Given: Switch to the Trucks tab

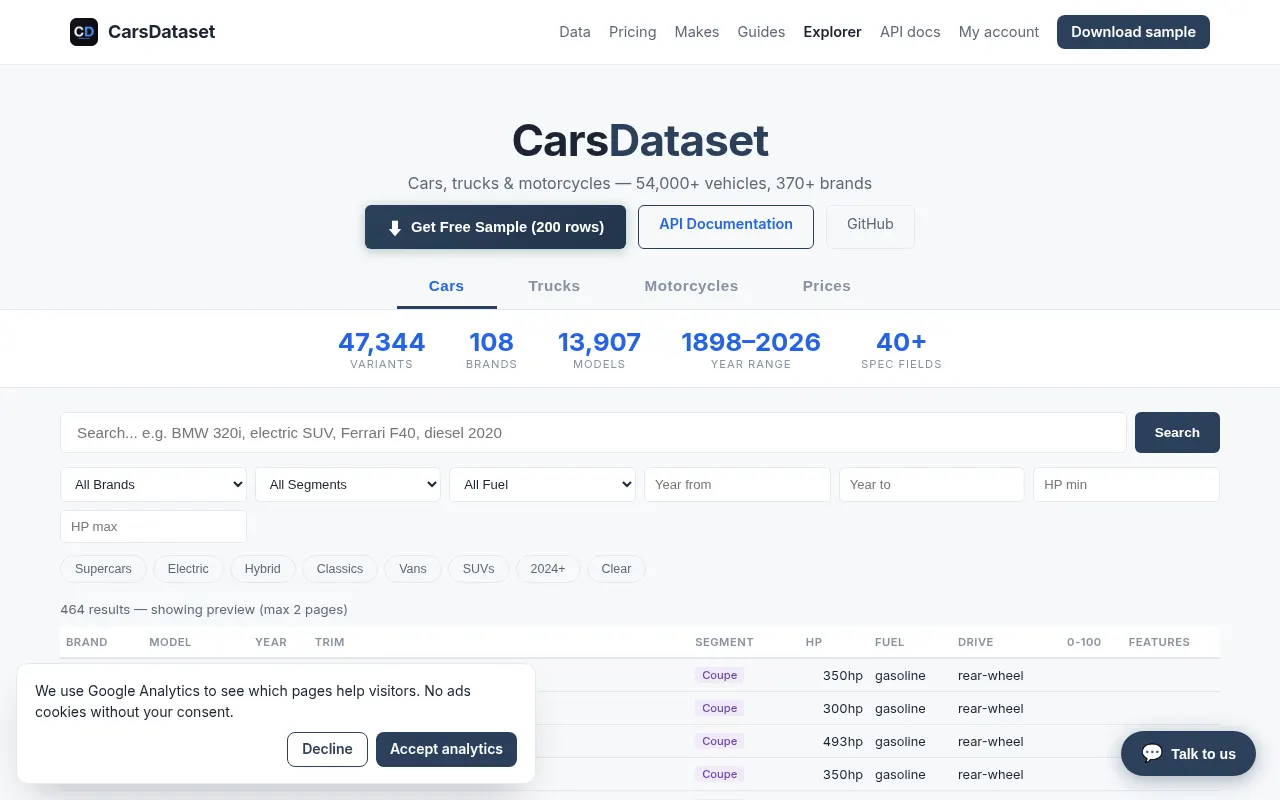Looking at the screenshot, I should pos(554,286).
